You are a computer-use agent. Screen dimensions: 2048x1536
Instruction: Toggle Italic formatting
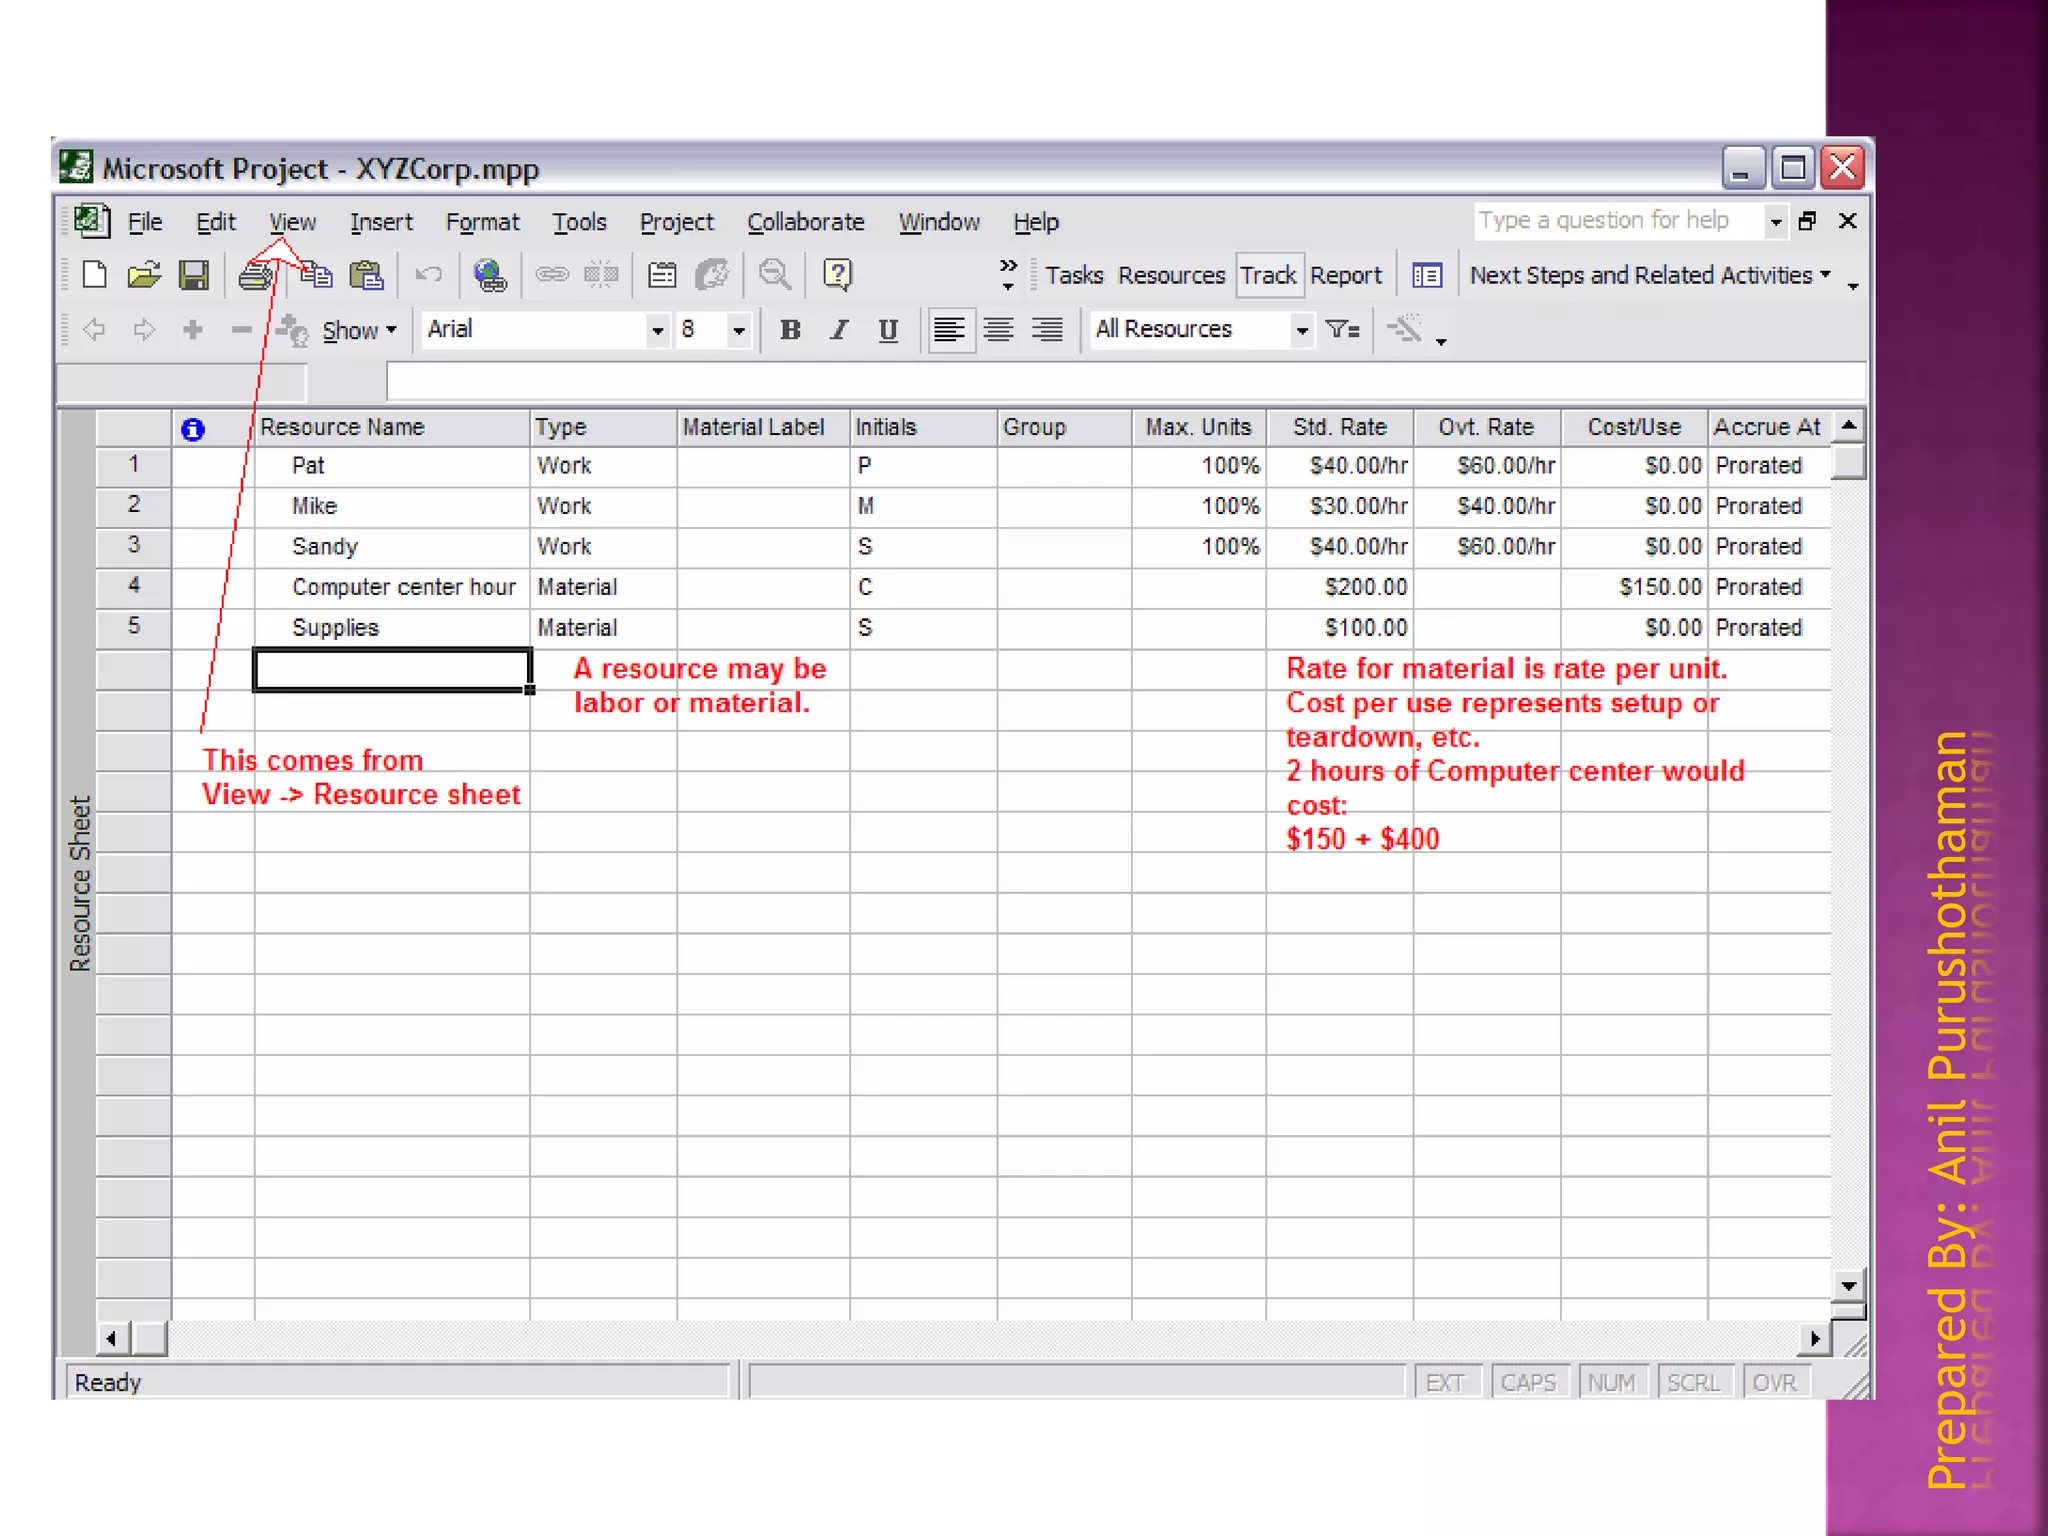tap(839, 330)
